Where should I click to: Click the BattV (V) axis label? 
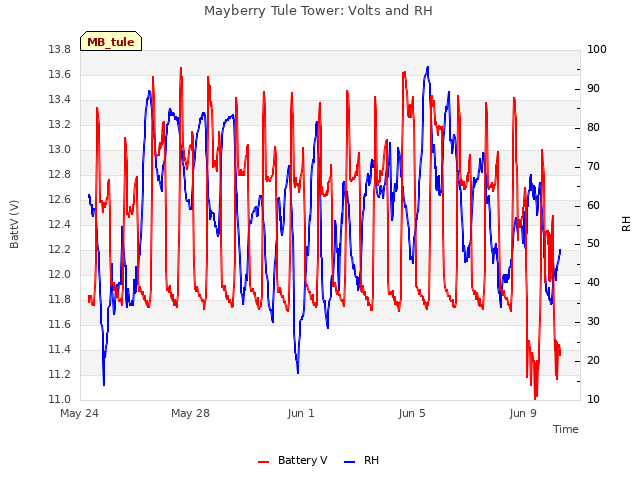click(x=14, y=224)
